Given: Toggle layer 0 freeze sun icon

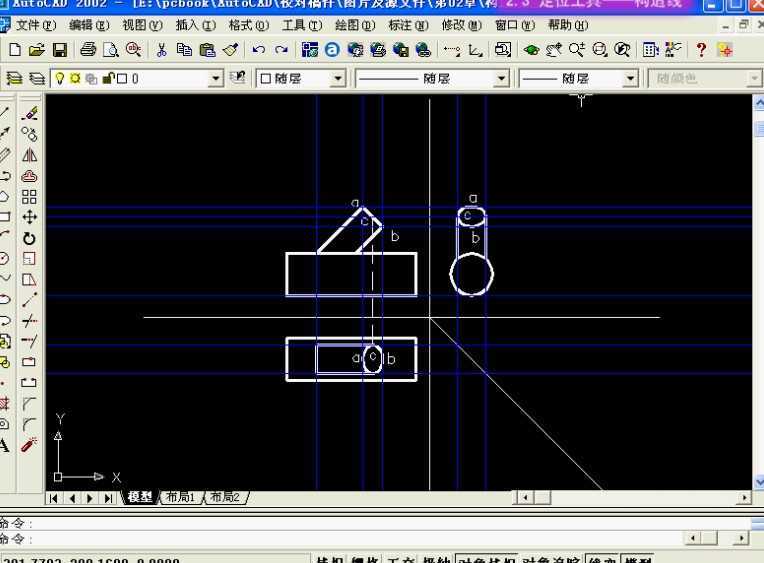Looking at the screenshot, I should (x=75, y=78).
